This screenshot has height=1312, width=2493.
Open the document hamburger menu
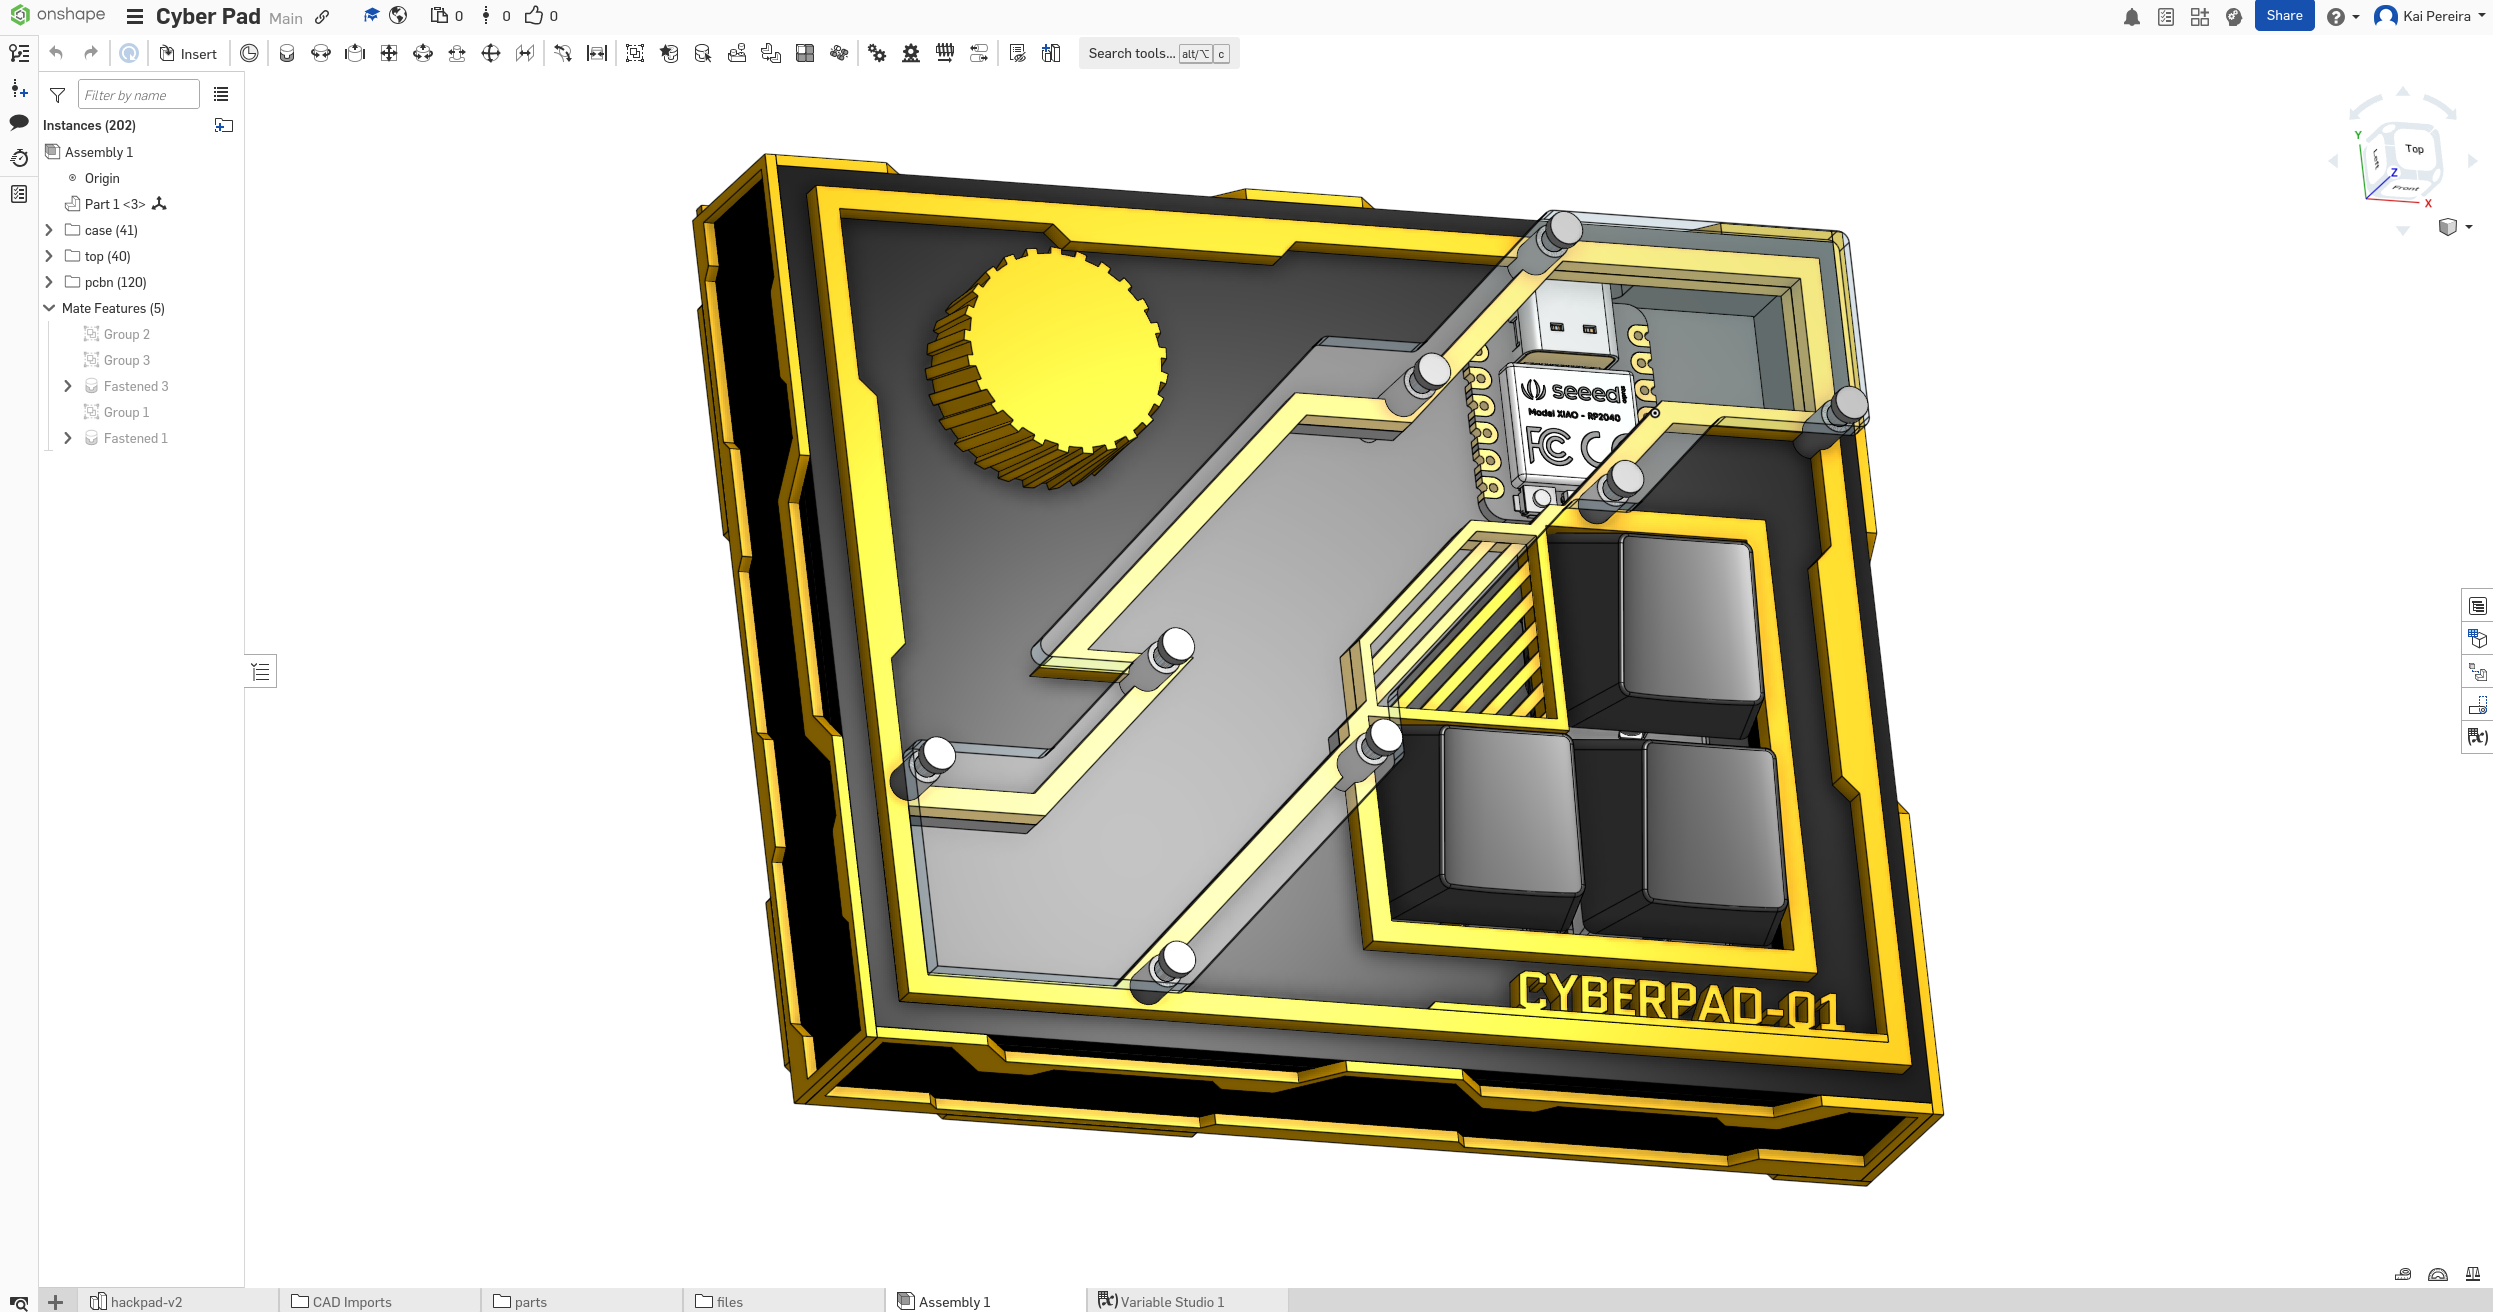click(x=134, y=16)
